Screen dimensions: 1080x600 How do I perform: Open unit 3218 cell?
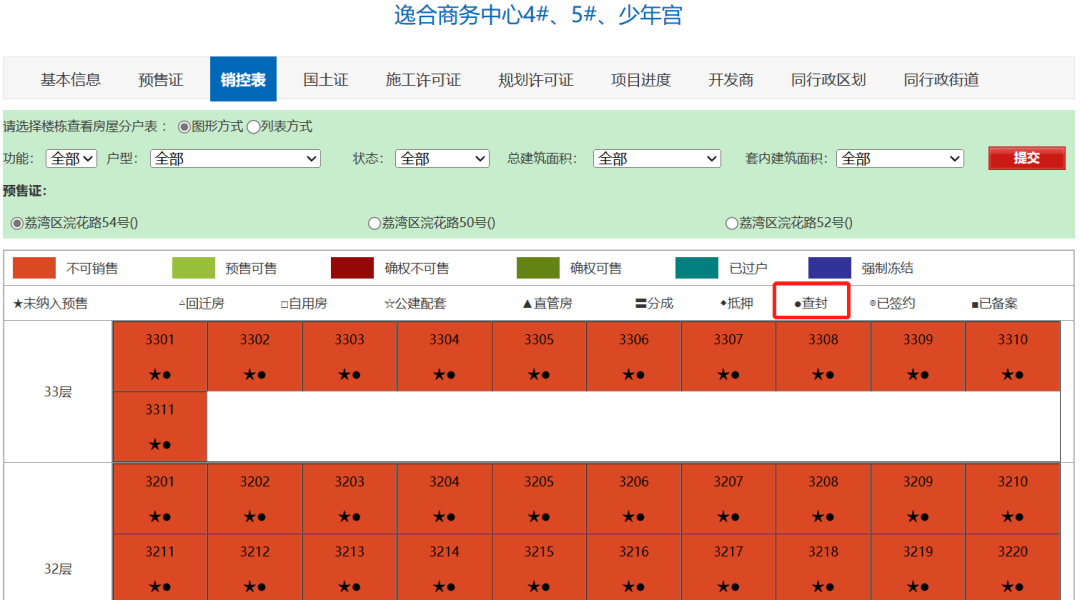pos(823,568)
